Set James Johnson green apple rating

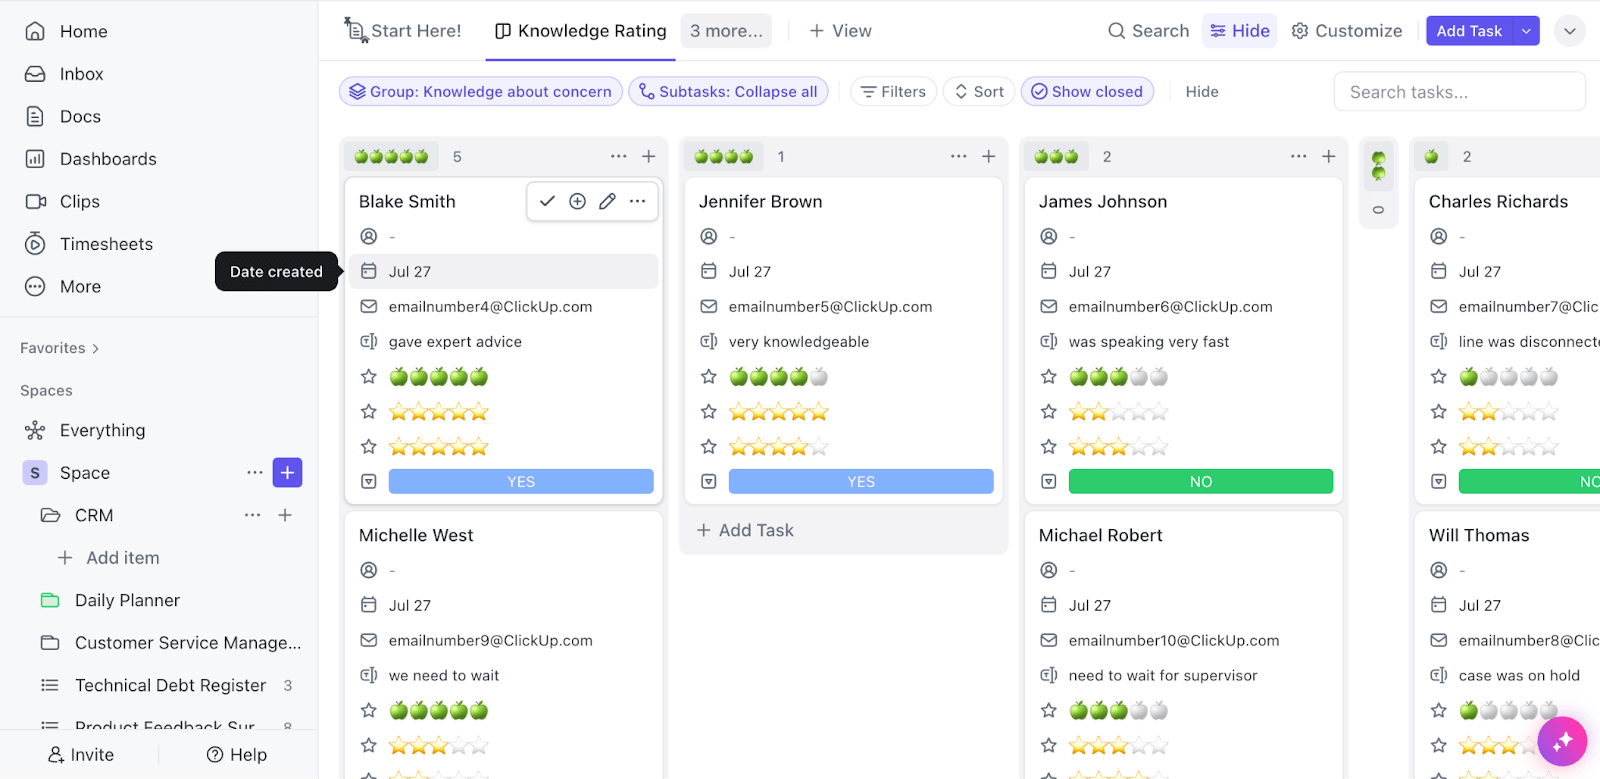(x=1118, y=377)
